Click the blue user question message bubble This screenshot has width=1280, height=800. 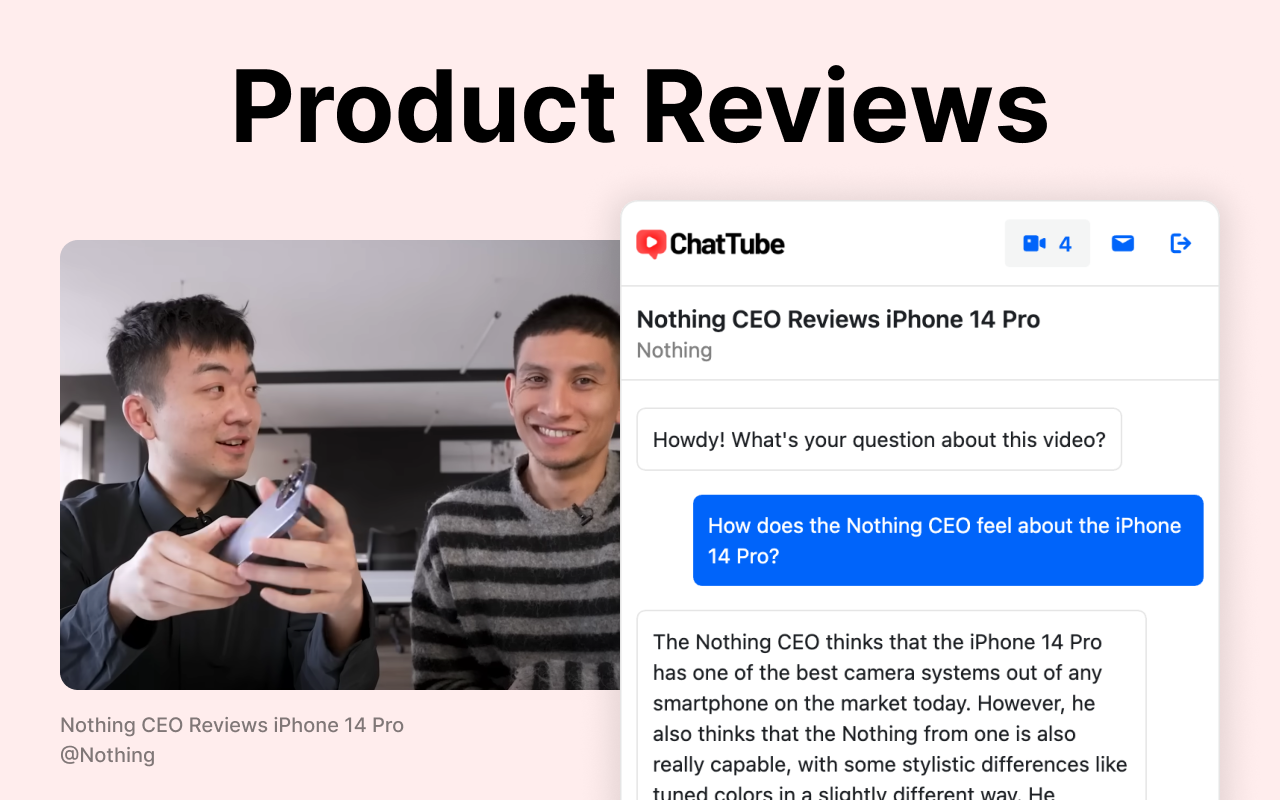pos(948,540)
